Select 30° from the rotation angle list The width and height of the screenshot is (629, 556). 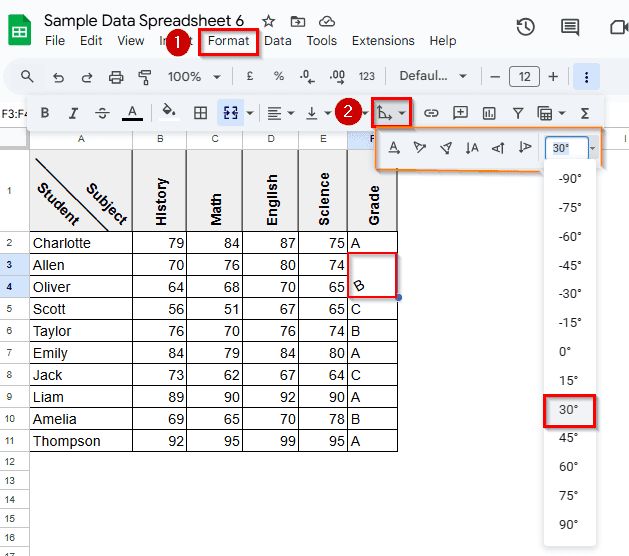pos(569,409)
